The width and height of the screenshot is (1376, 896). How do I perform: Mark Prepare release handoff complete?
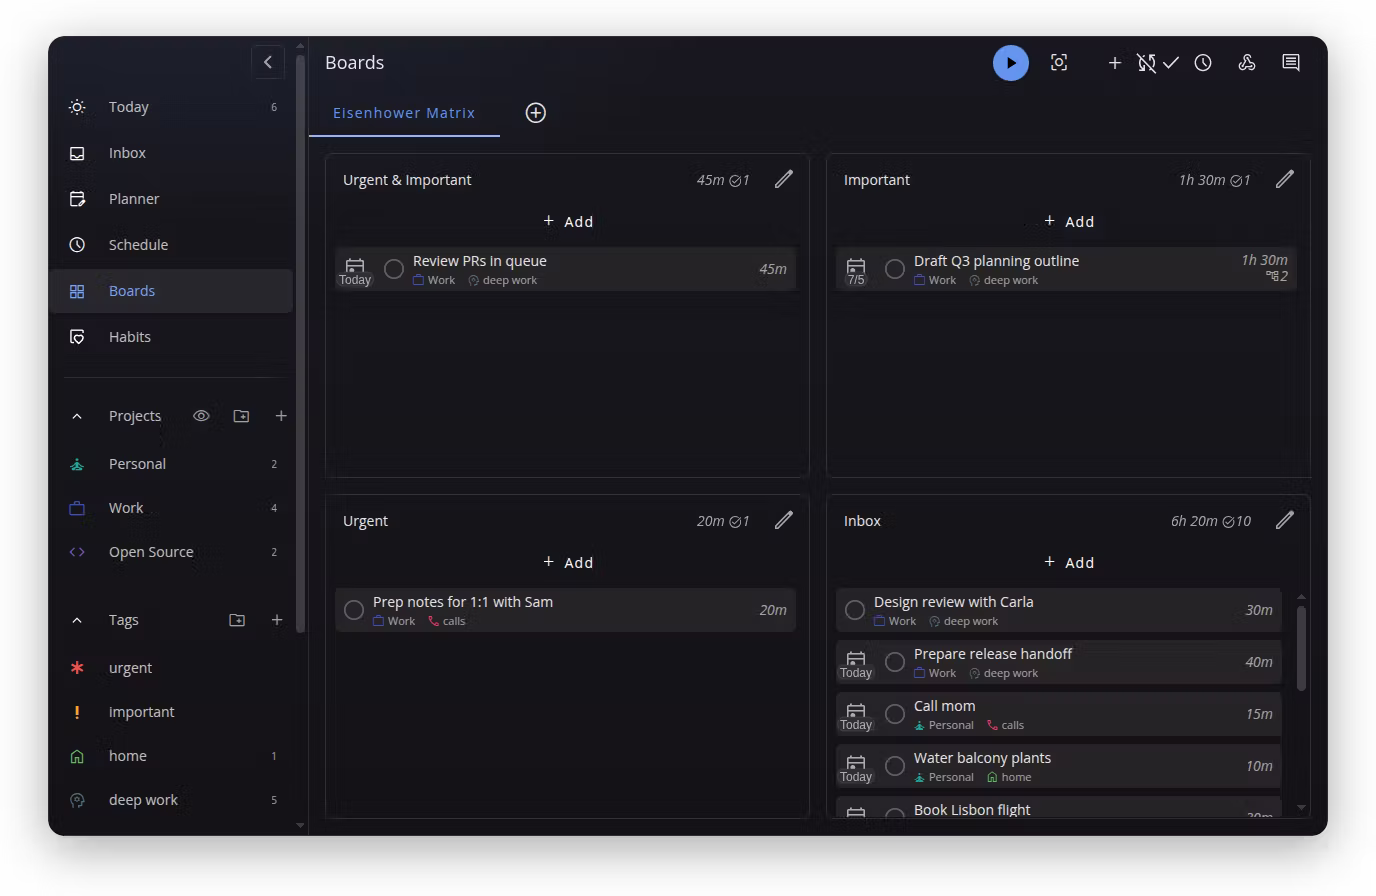click(895, 662)
